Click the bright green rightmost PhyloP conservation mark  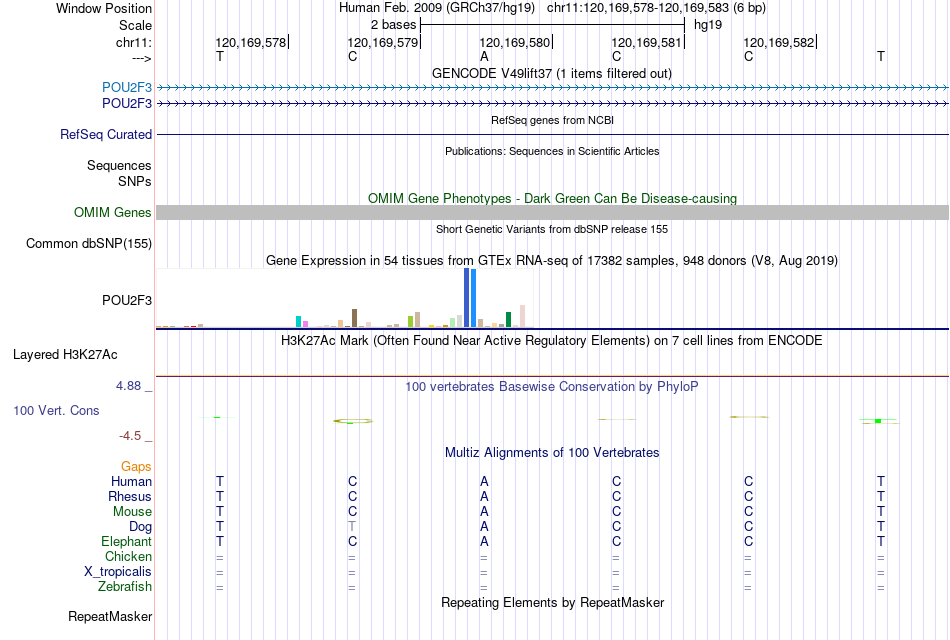879,421
